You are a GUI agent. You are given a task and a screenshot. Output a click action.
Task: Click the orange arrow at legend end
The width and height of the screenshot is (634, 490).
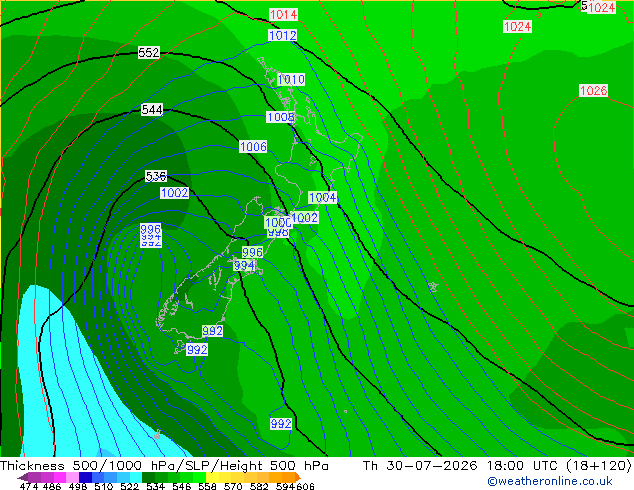click(298, 477)
